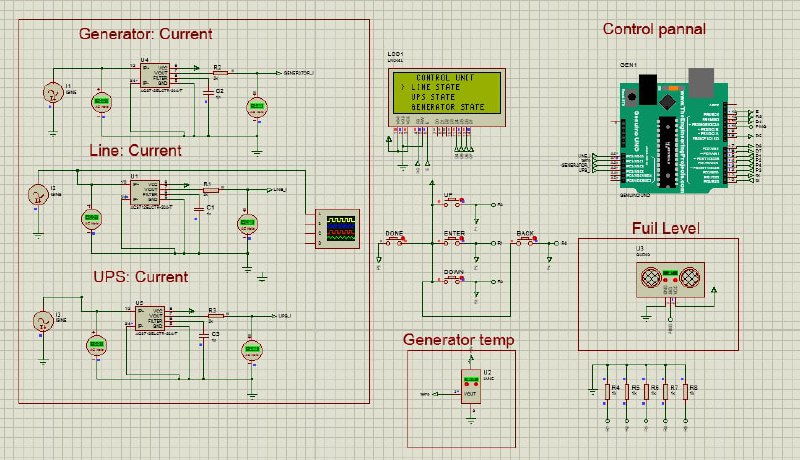
Task: Click the temp terminal beside U2 VOUT
Action: [429, 394]
